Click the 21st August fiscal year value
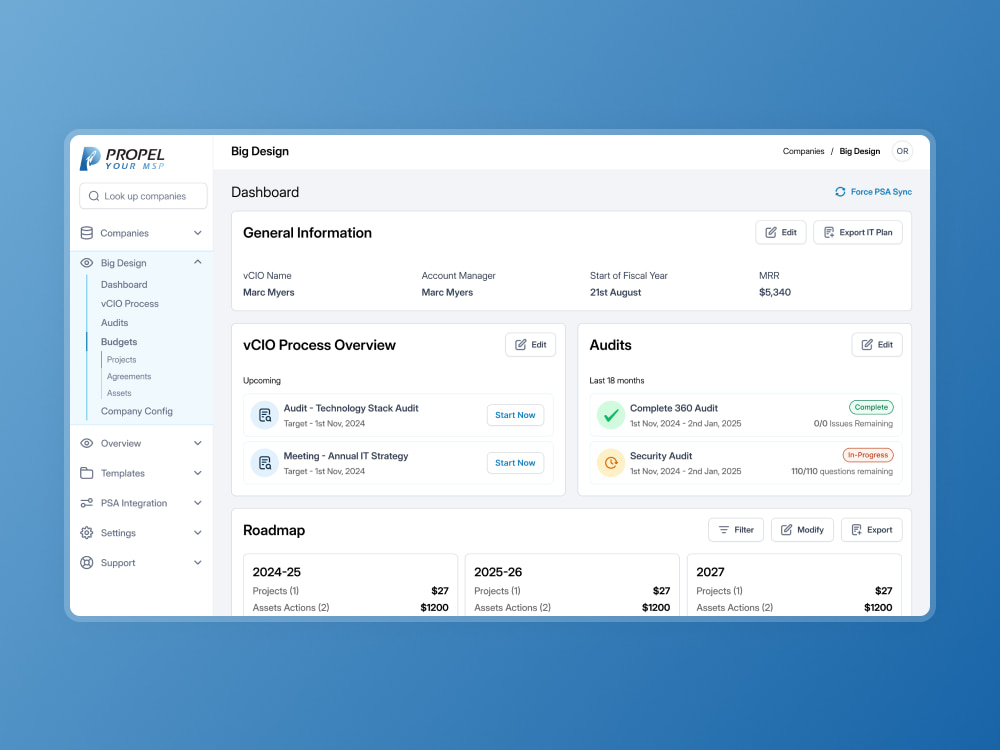The width and height of the screenshot is (1000, 750). 615,293
